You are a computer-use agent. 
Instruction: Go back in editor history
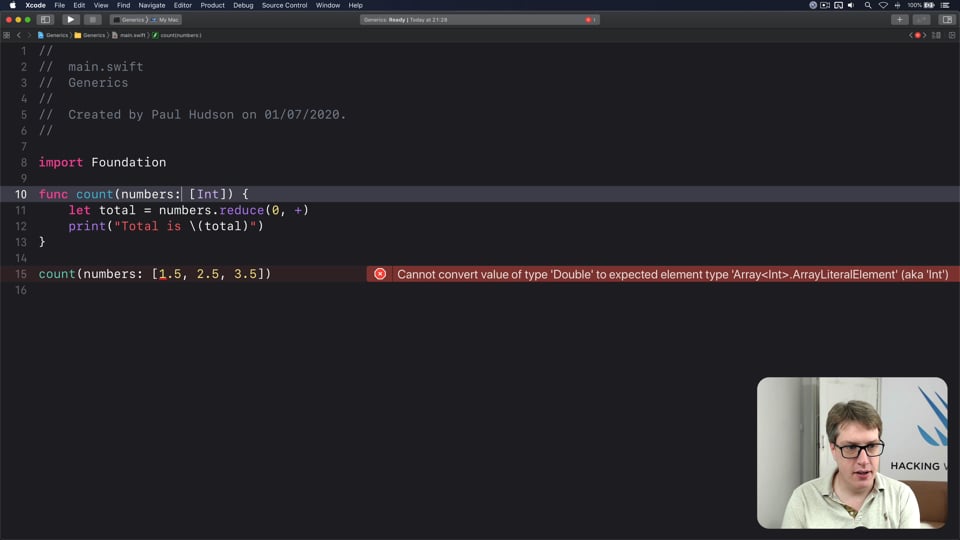click(x=19, y=35)
